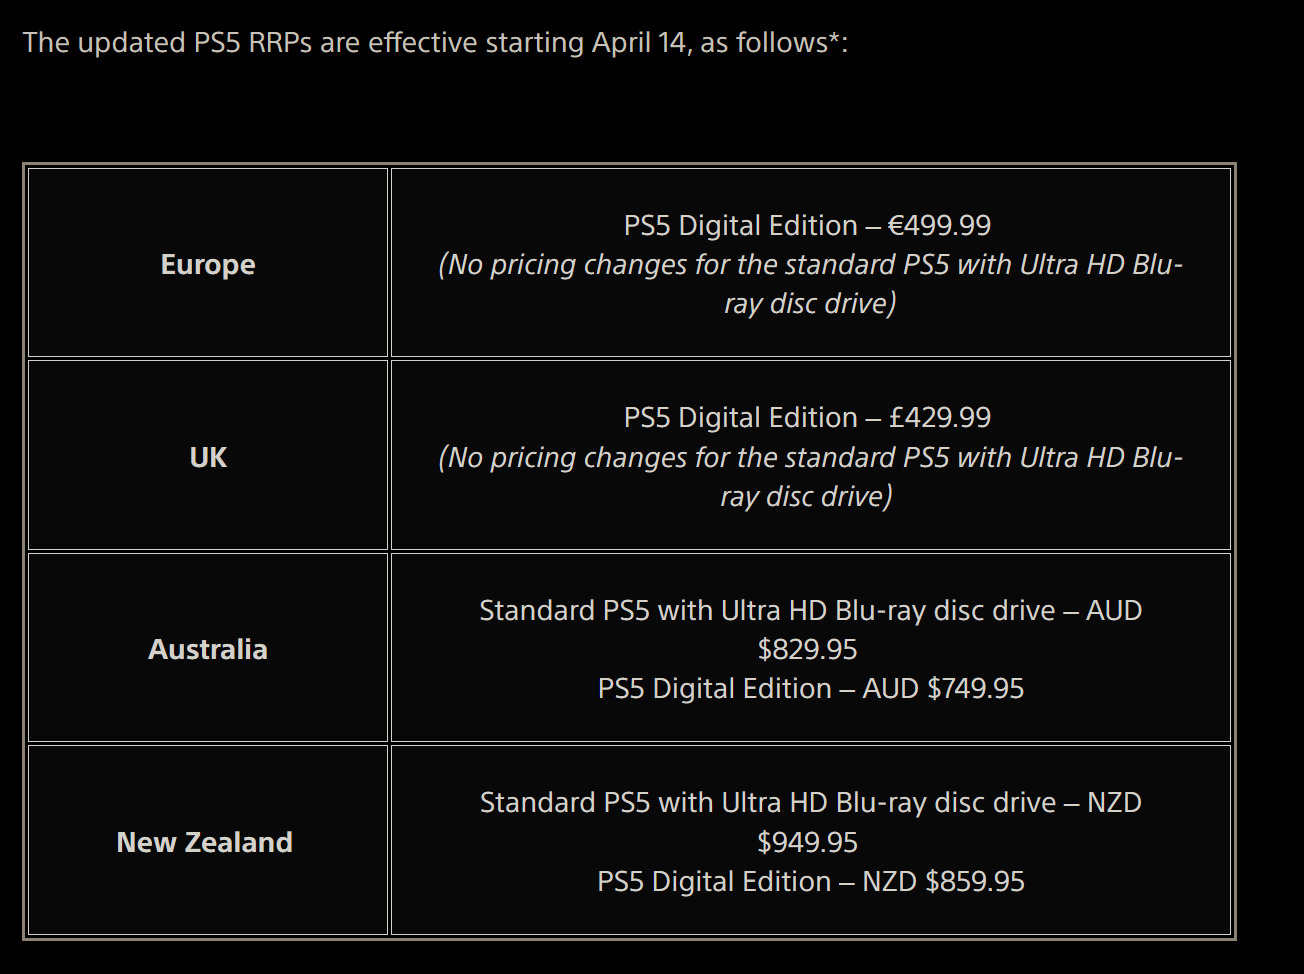Click "PS5 Digital Edition" text in Australia row

point(714,688)
